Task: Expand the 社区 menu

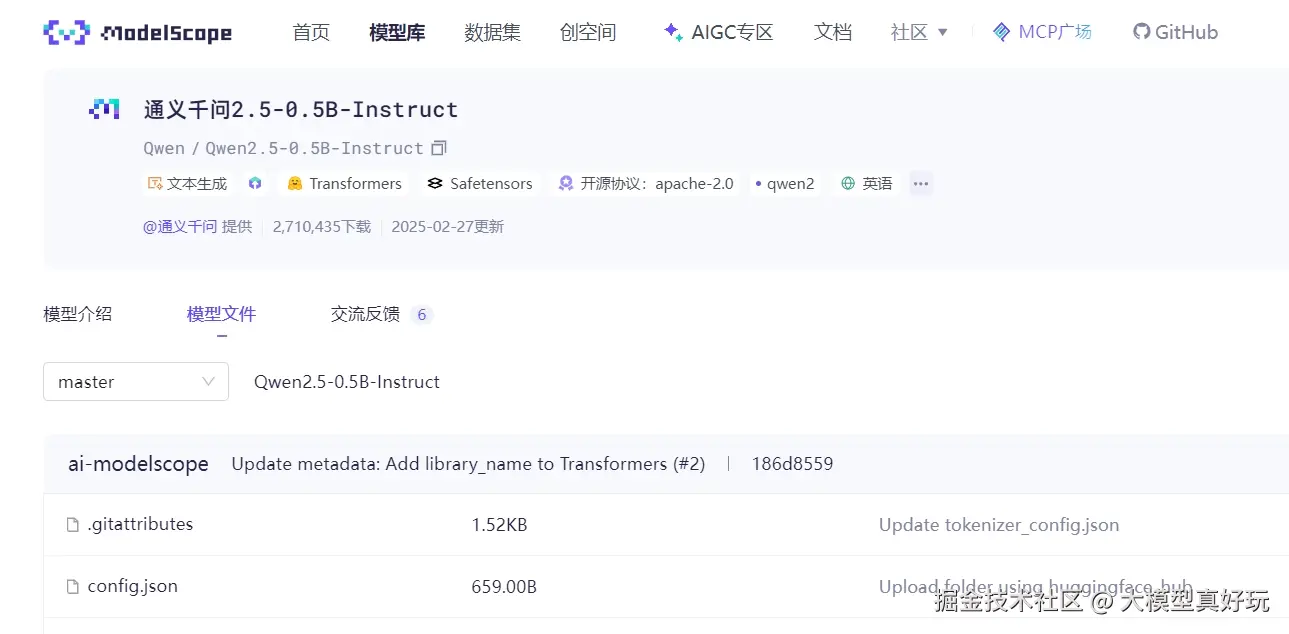Action: pyautogui.click(x=920, y=32)
